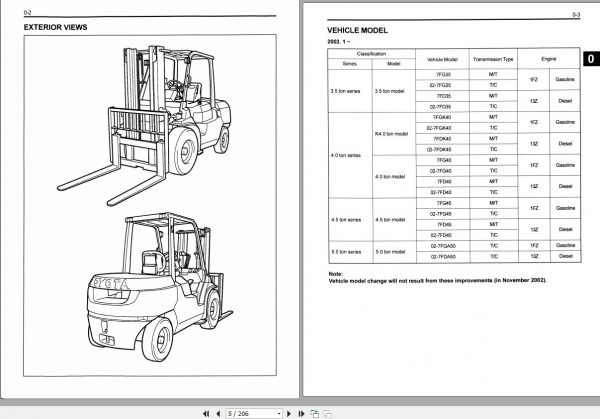600x419 pixels.
Task: Click the EXTERIOR VIEWS heading
Action: click(x=55, y=27)
